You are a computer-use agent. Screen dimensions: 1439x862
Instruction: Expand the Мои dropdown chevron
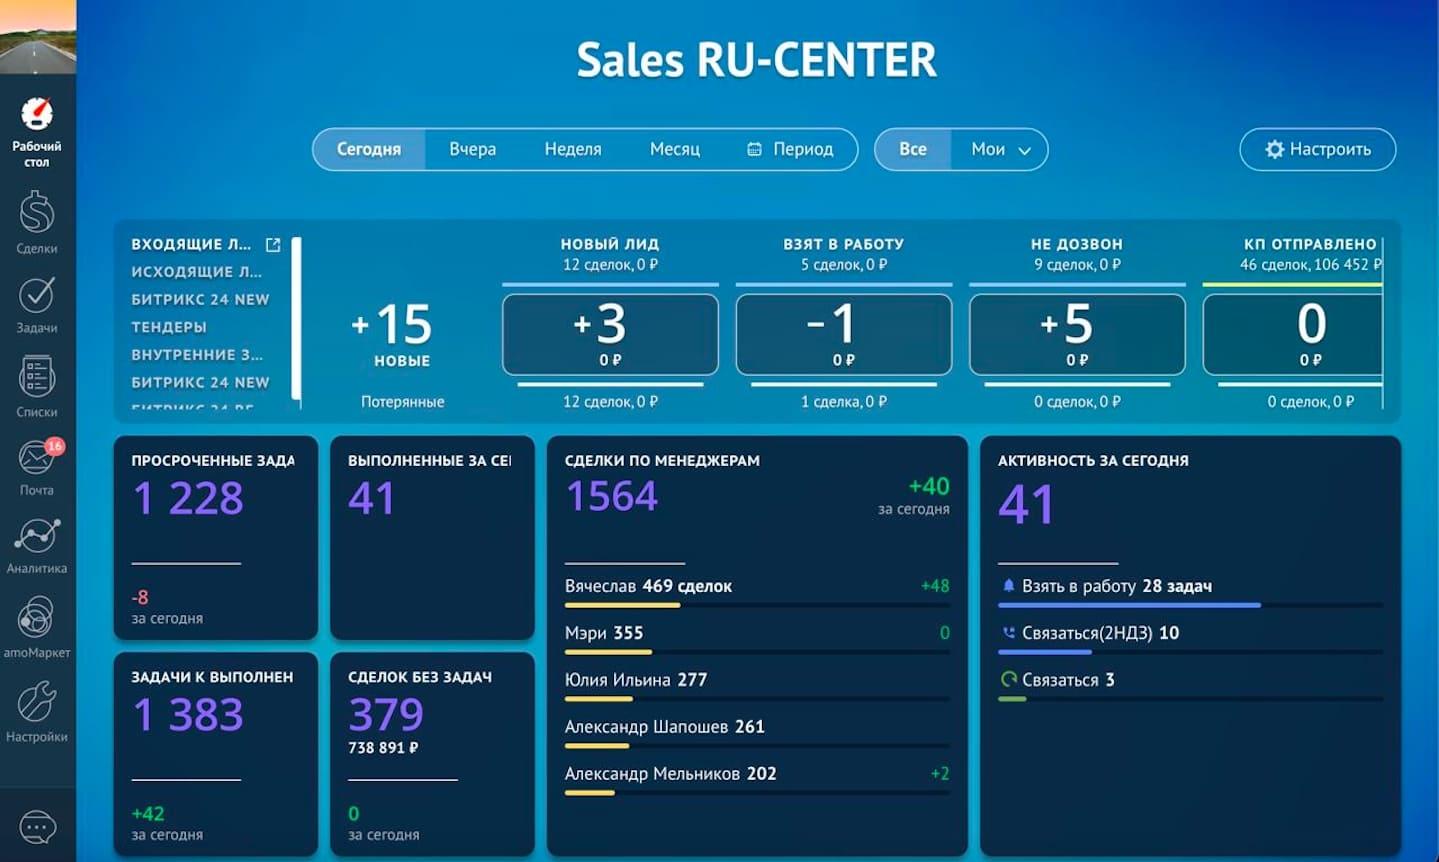tap(1025, 150)
